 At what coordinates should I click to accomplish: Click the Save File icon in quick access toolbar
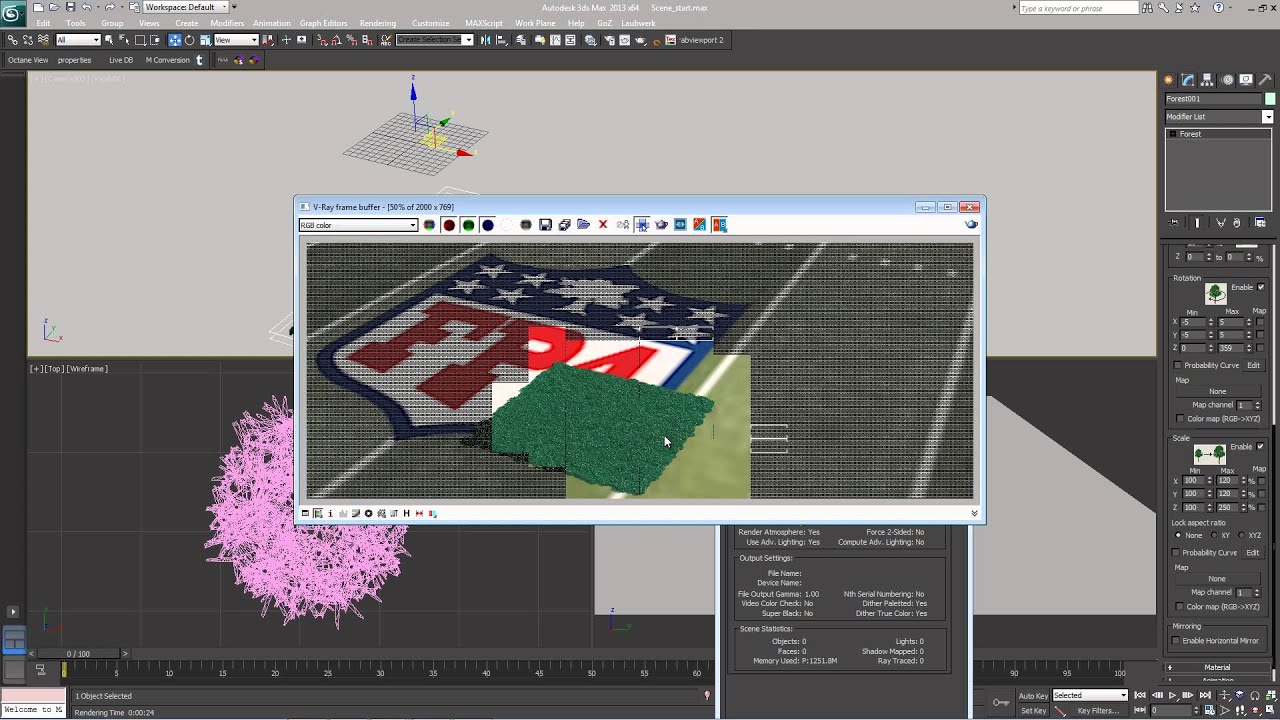pyautogui.click(x=70, y=7)
